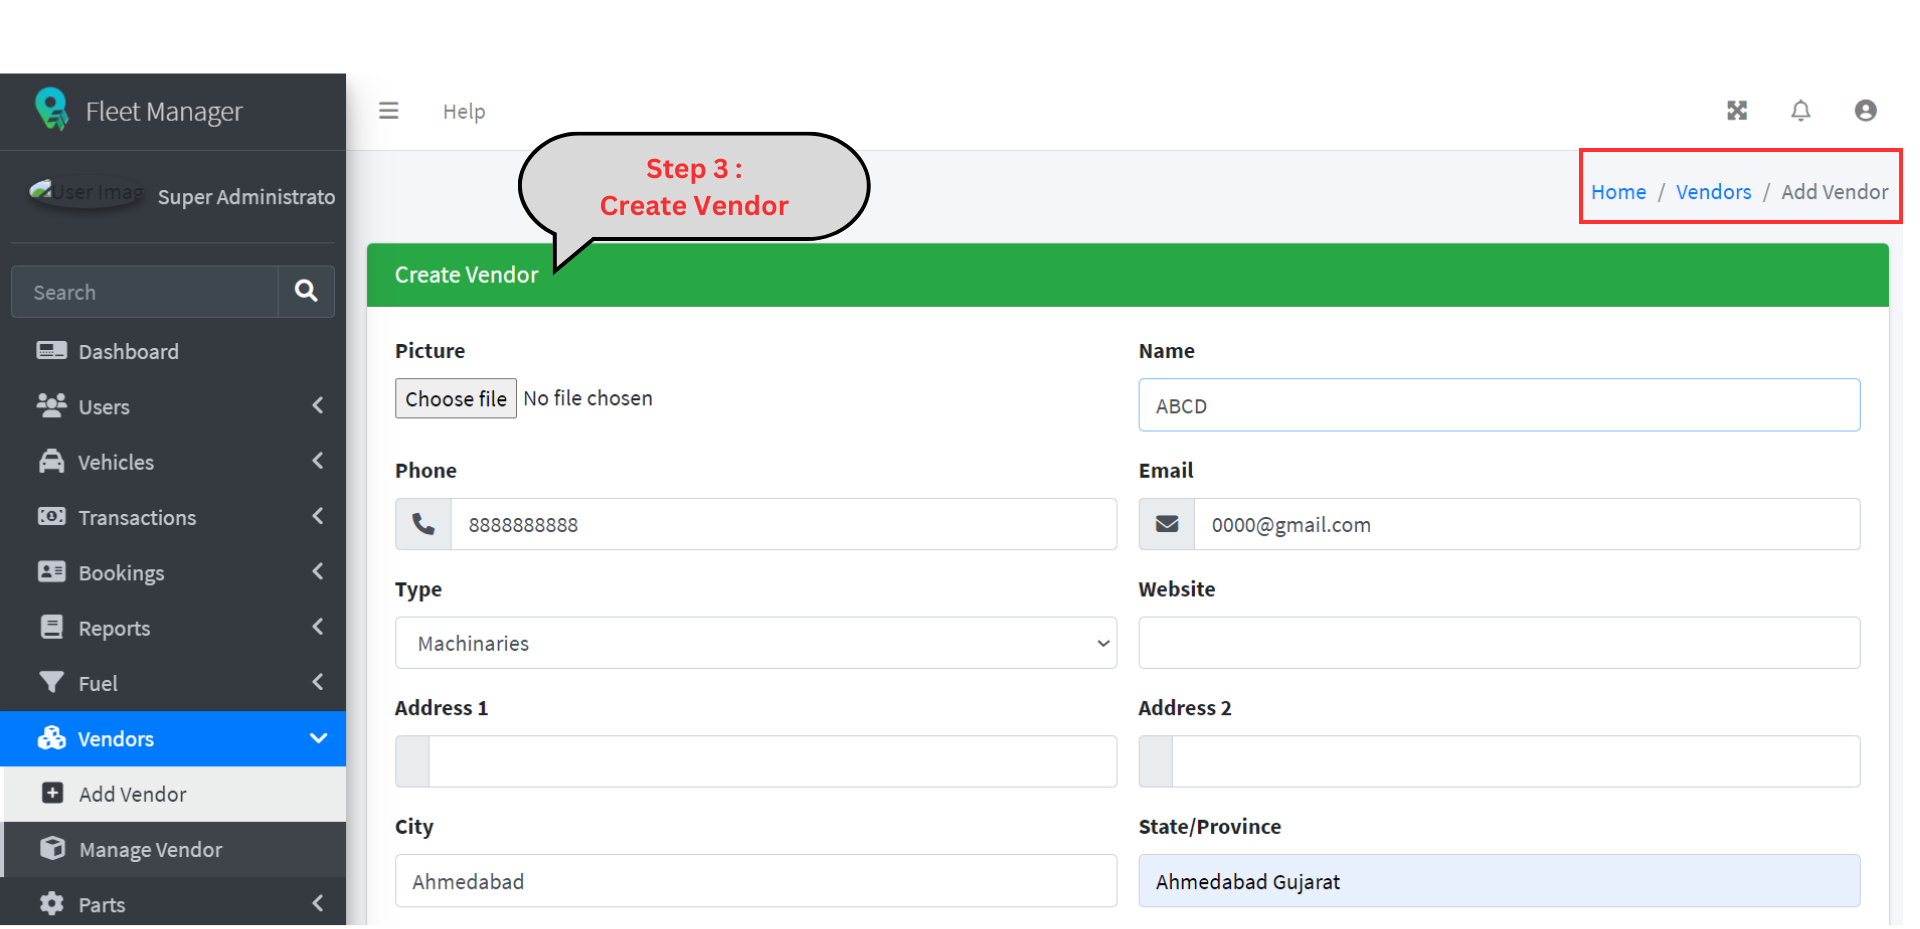Screen dimensions: 1920x929
Task: Click the Name field containing ABCD
Action: (x=1498, y=406)
